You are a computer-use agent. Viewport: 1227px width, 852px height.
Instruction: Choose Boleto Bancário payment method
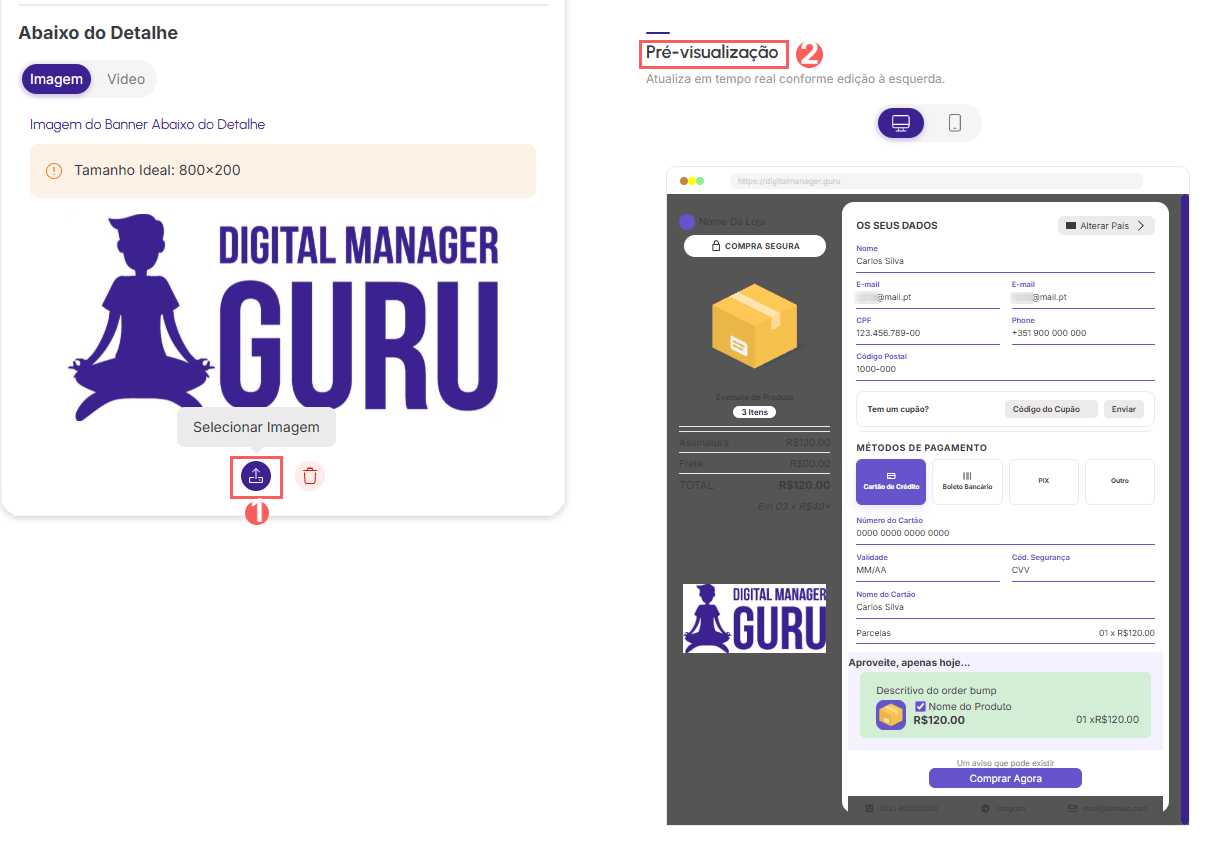click(967, 482)
